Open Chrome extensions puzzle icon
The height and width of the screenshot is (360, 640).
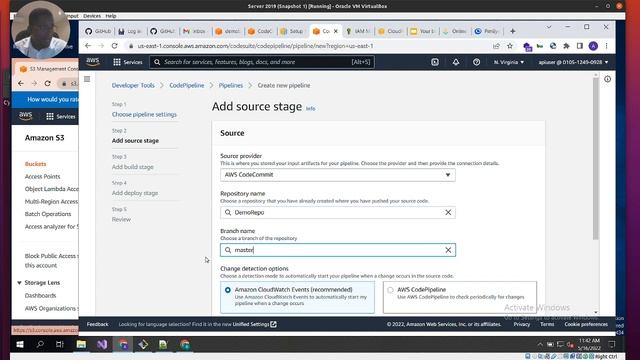click(566, 46)
